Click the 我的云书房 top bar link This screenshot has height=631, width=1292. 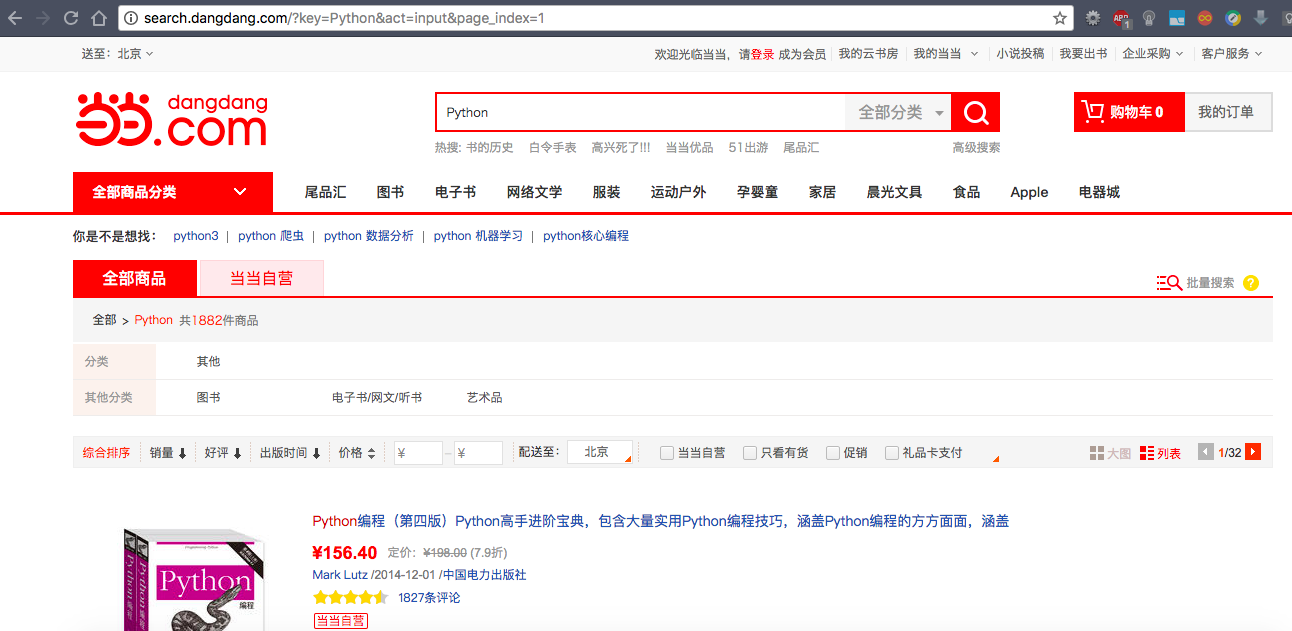coord(868,54)
